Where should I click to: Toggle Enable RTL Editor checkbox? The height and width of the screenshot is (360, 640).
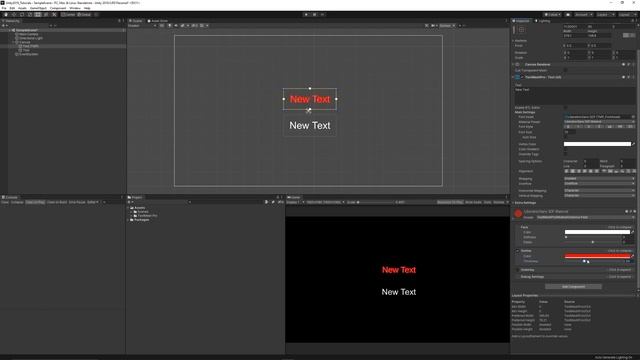click(x=565, y=107)
